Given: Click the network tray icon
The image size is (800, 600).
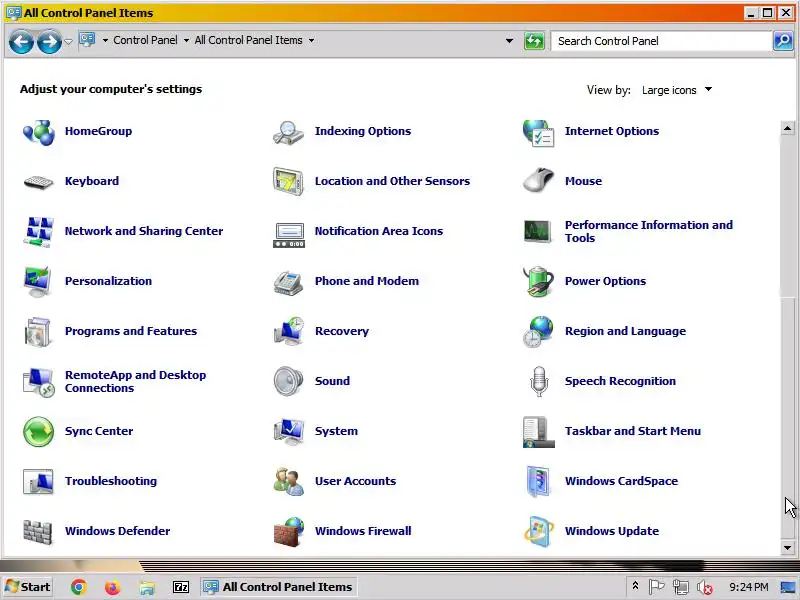Looking at the screenshot, I should [681, 588].
